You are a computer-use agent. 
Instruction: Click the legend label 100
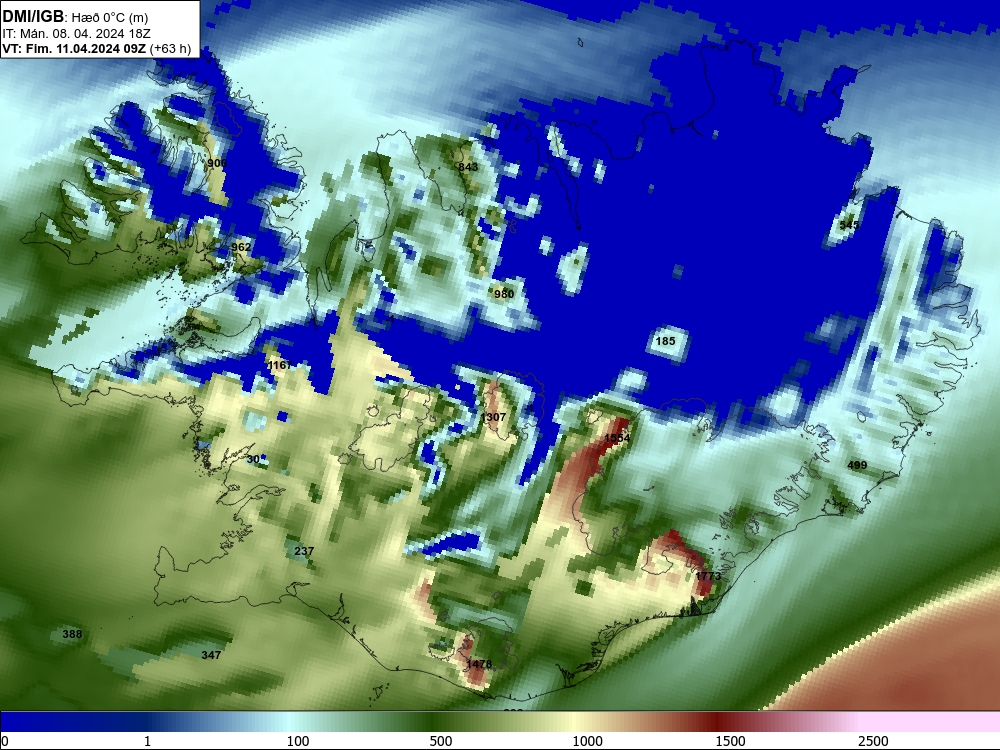pos(298,741)
